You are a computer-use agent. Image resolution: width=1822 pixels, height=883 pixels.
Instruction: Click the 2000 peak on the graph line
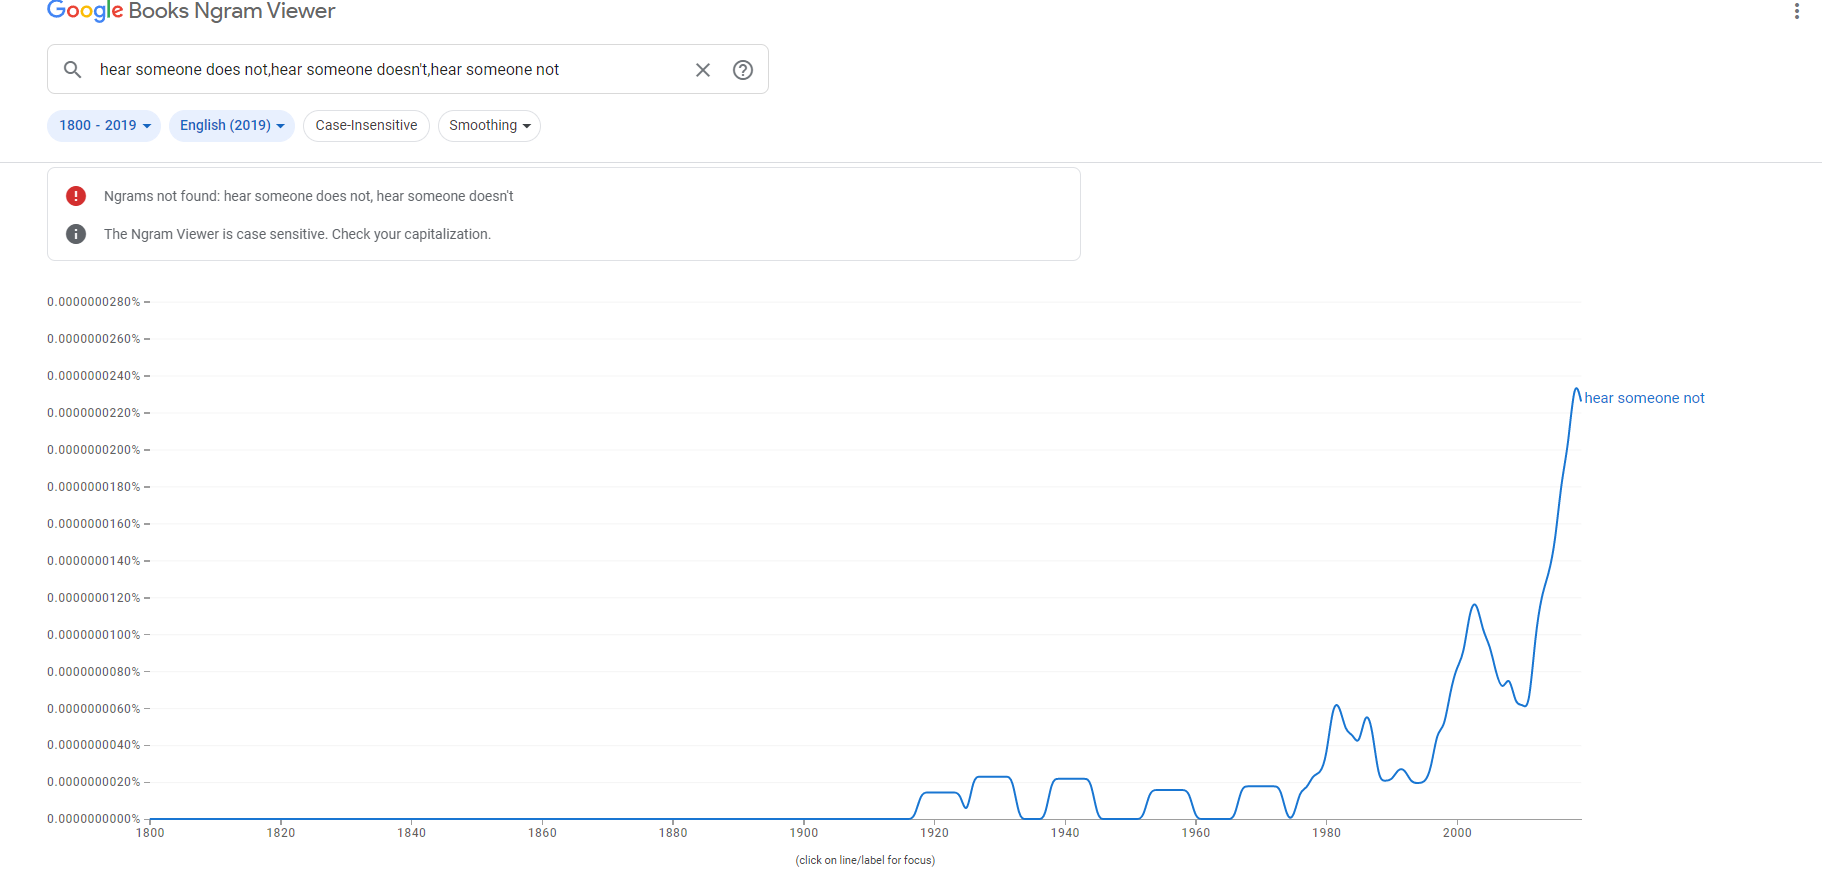point(1474,605)
